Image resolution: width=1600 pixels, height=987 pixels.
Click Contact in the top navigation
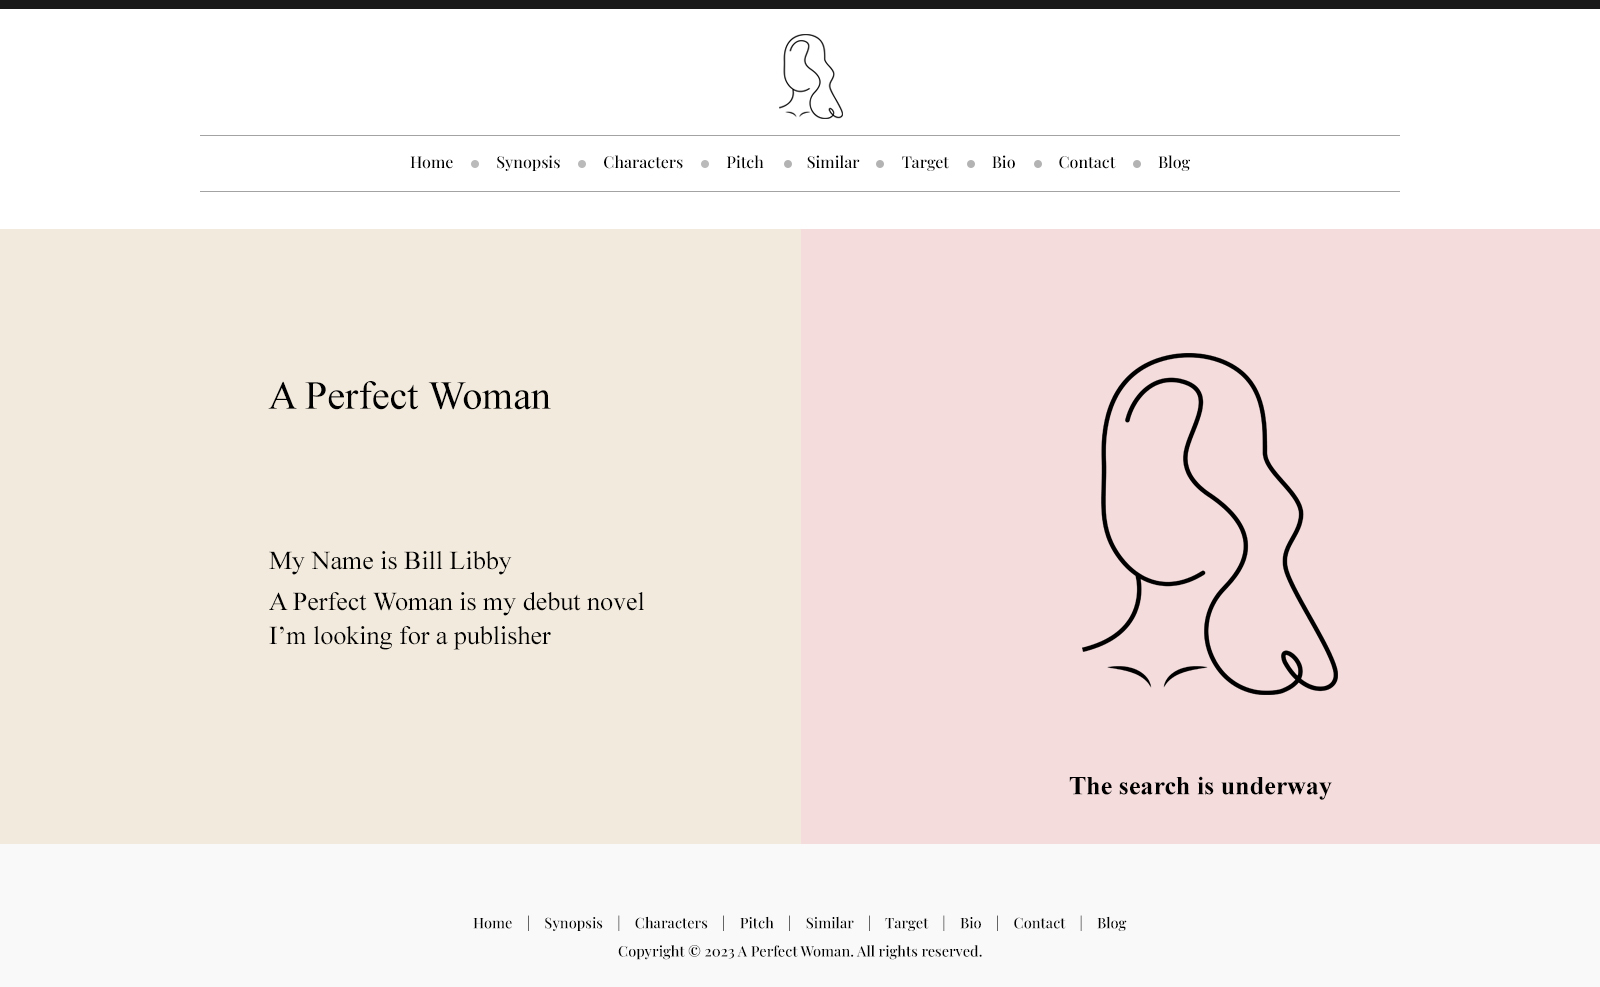1086,162
